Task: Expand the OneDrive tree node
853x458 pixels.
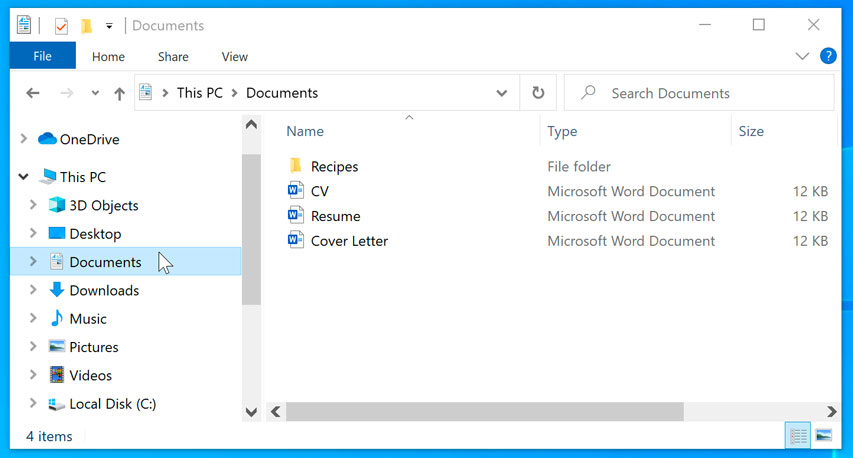Action: [23, 139]
